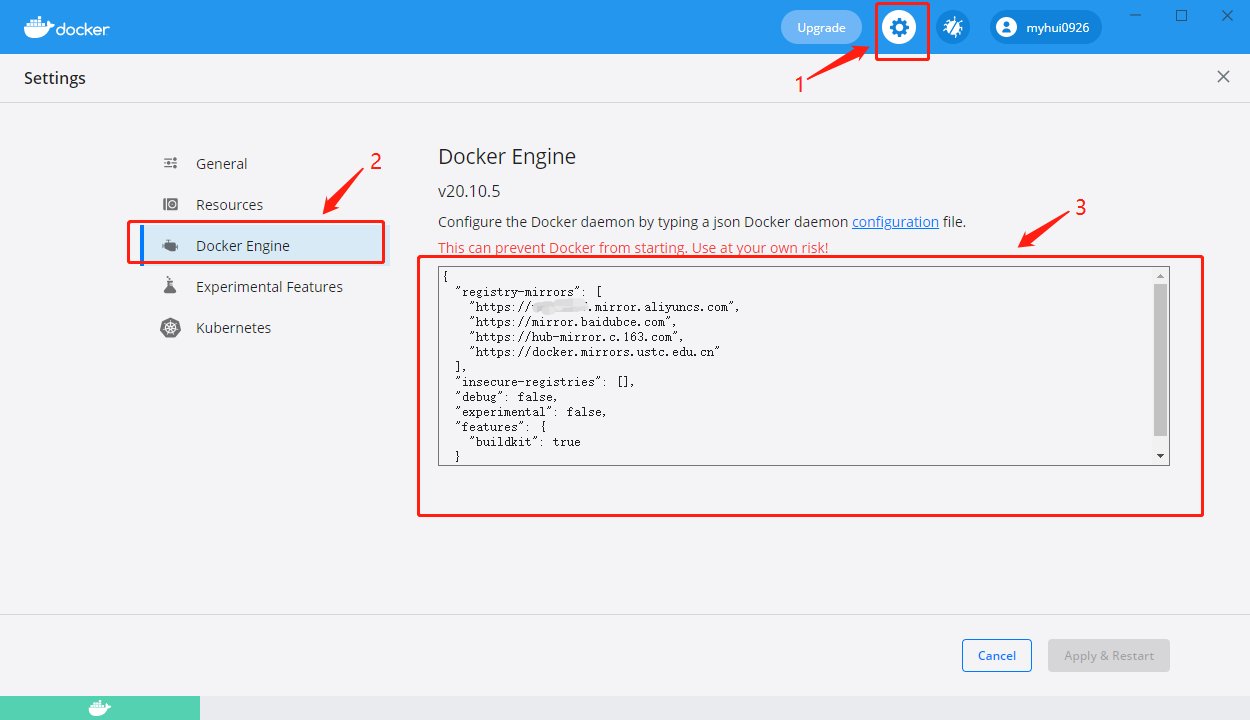
Task: Open the Troubleshoot bug icon
Action: [x=952, y=27]
